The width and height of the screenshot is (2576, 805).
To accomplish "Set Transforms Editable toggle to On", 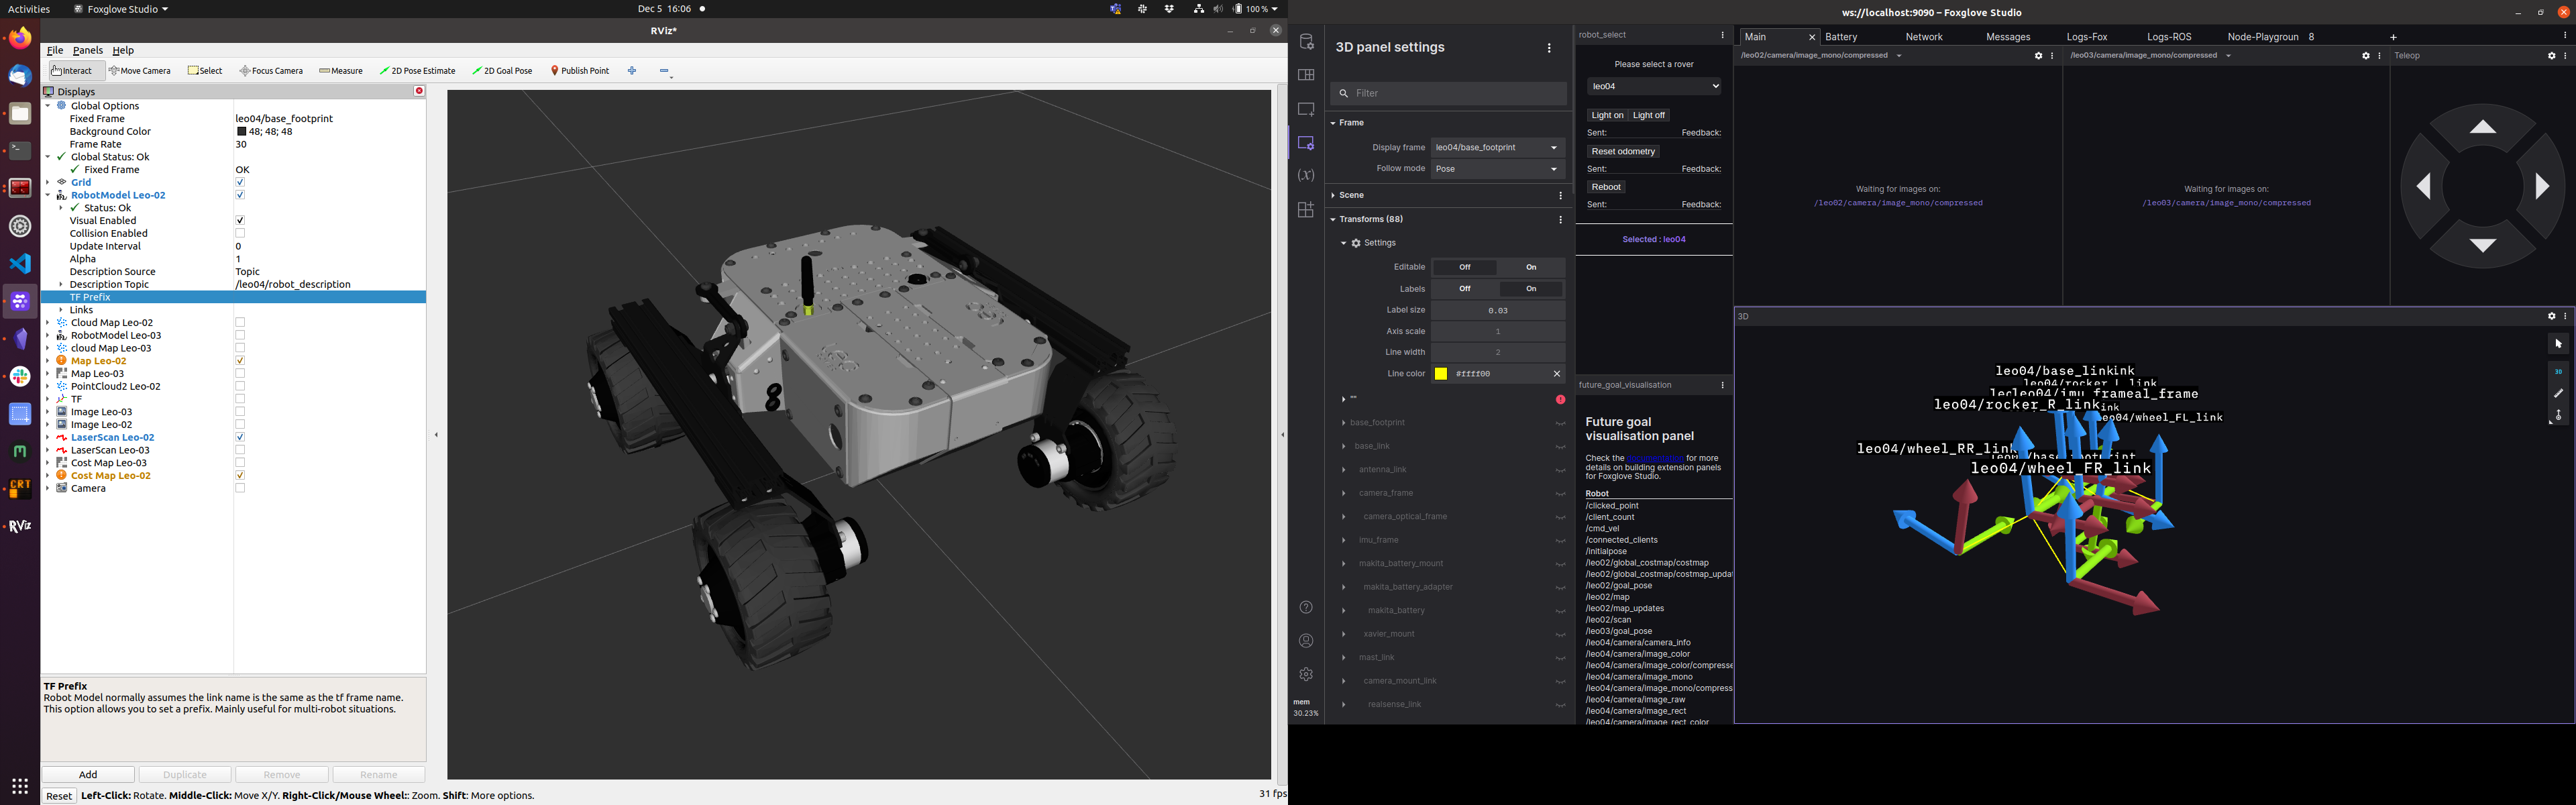I will tap(1531, 267).
